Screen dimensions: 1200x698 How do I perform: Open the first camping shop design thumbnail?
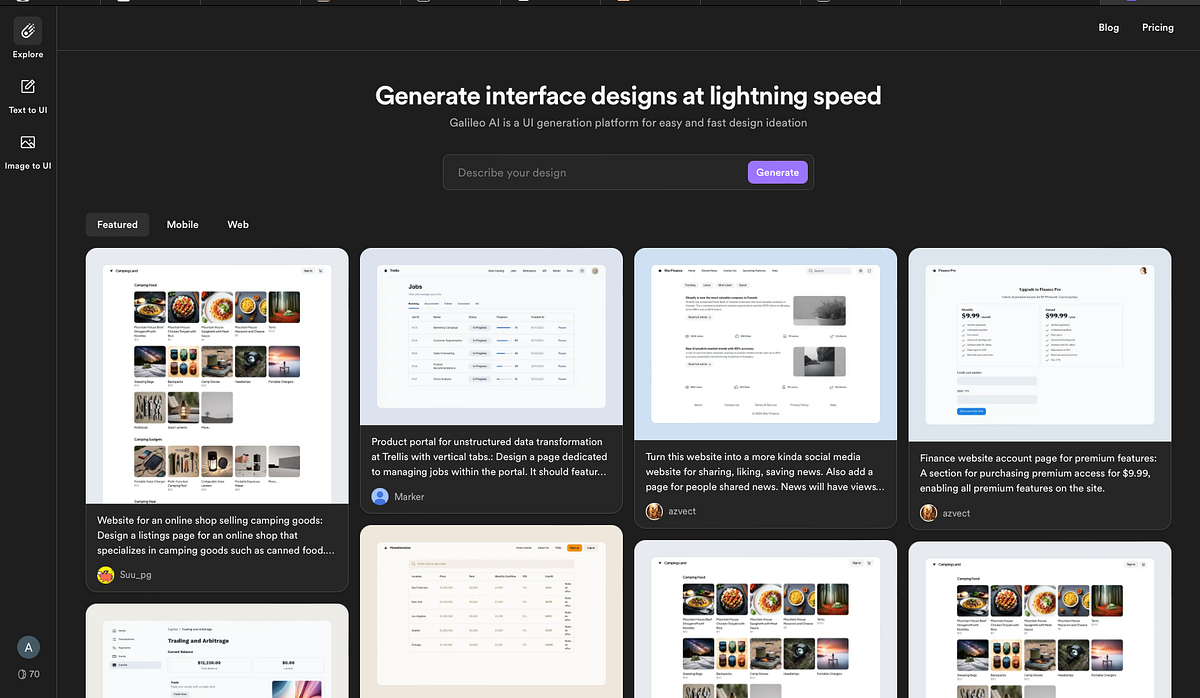pyautogui.click(x=217, y=376)
